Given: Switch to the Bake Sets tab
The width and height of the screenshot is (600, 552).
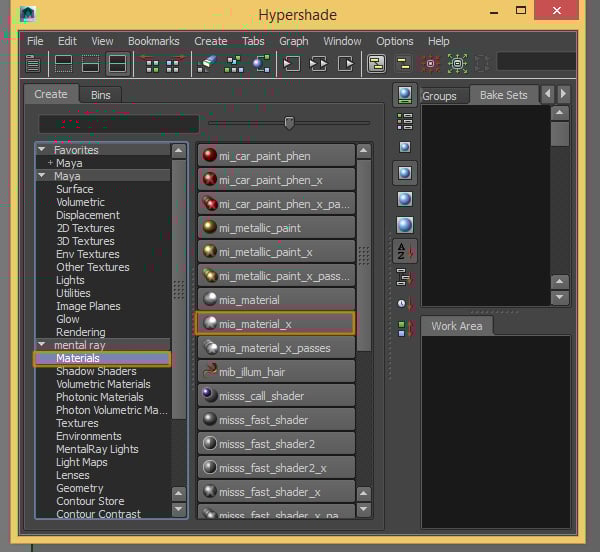Looking at the screenshot, I should tap(504, 95).
